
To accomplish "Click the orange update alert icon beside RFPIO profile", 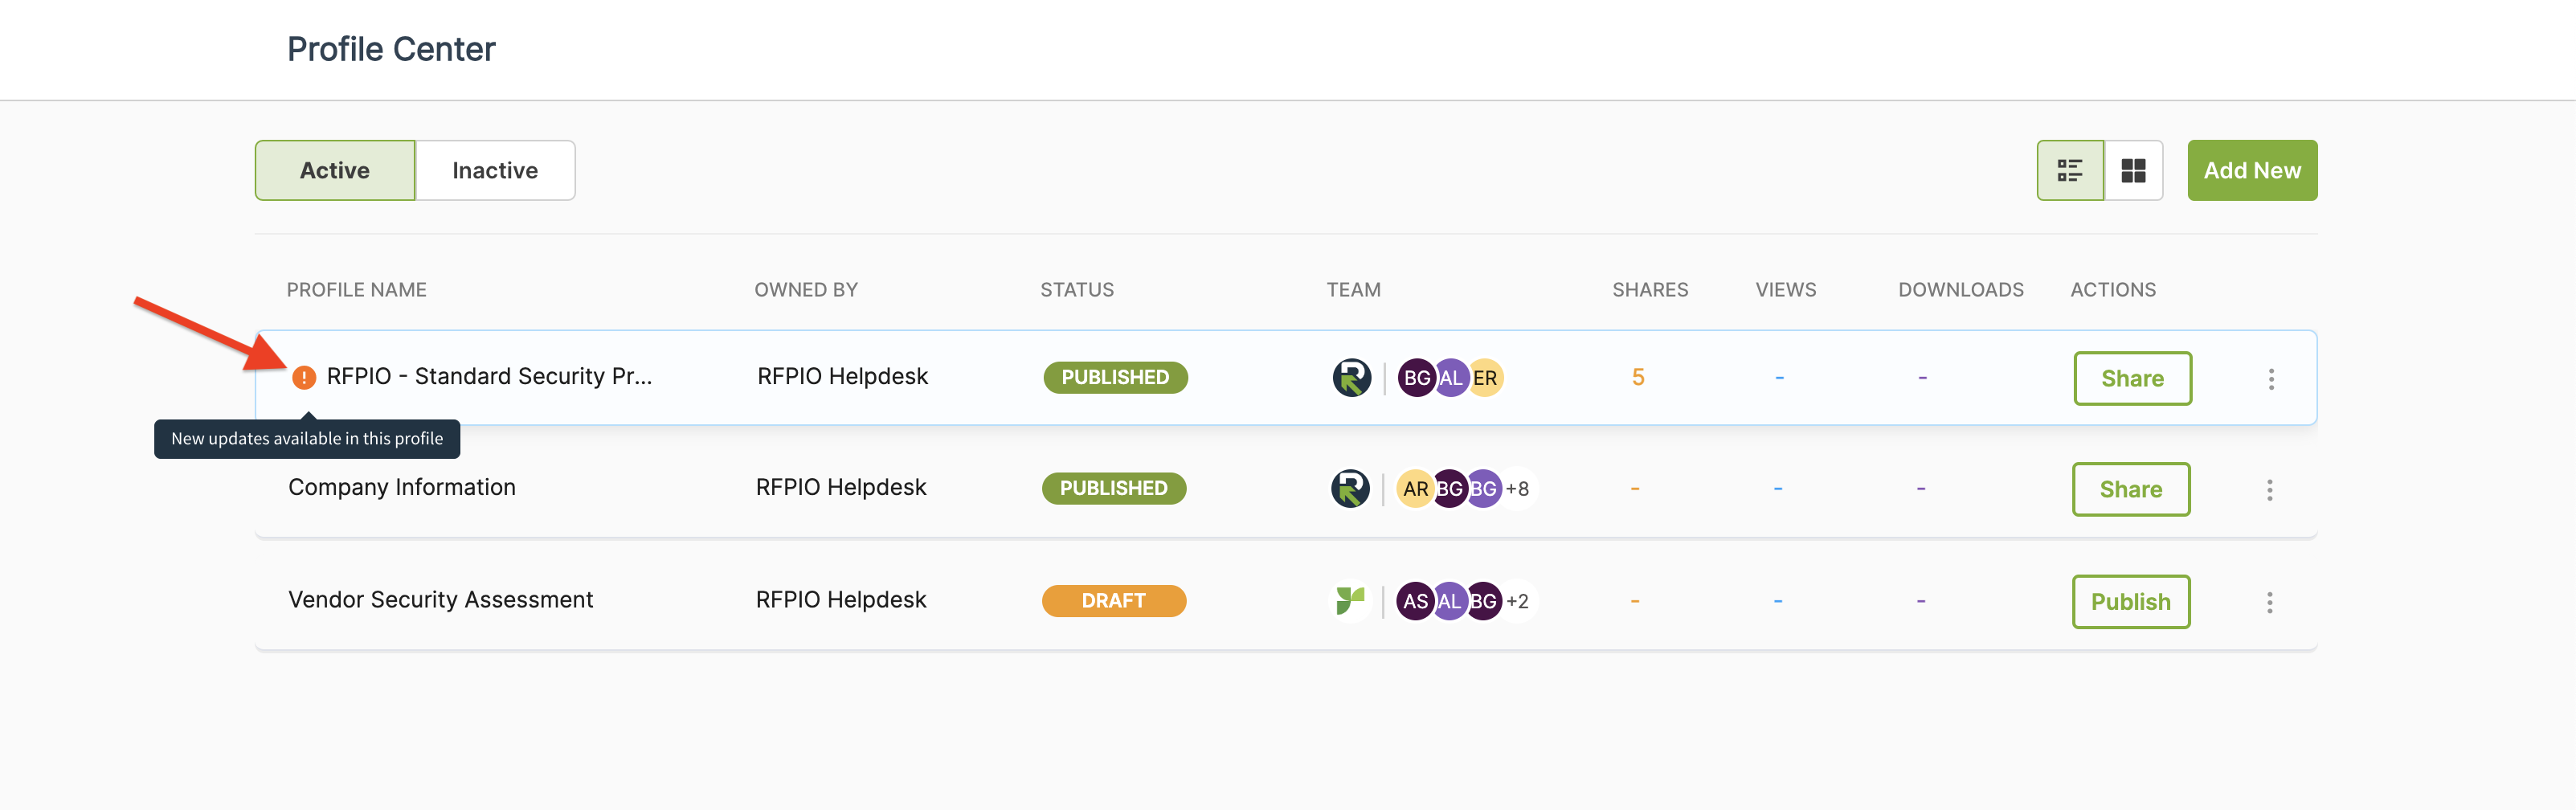I will 304,377.
